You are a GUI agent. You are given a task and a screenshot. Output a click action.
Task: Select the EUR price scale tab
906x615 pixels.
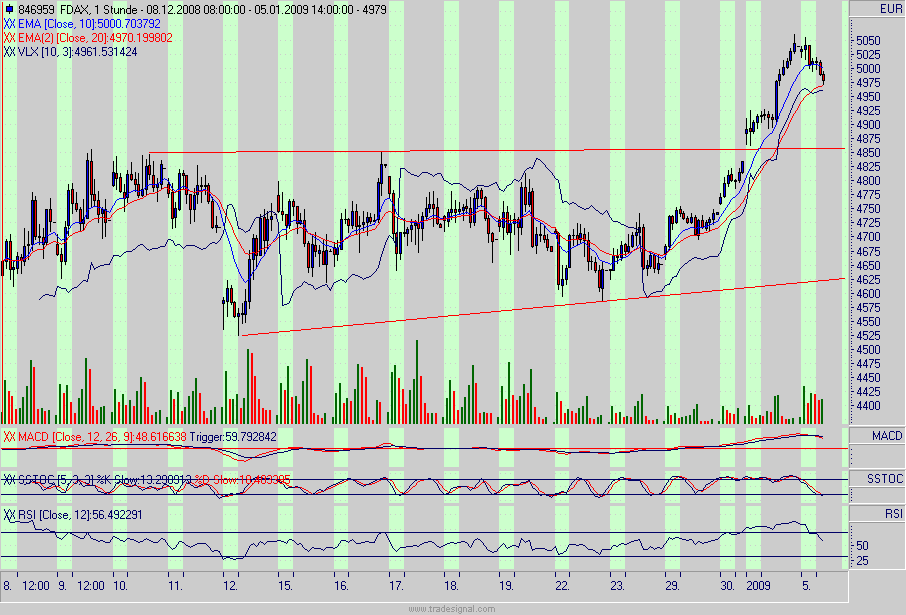click(877, 8)
